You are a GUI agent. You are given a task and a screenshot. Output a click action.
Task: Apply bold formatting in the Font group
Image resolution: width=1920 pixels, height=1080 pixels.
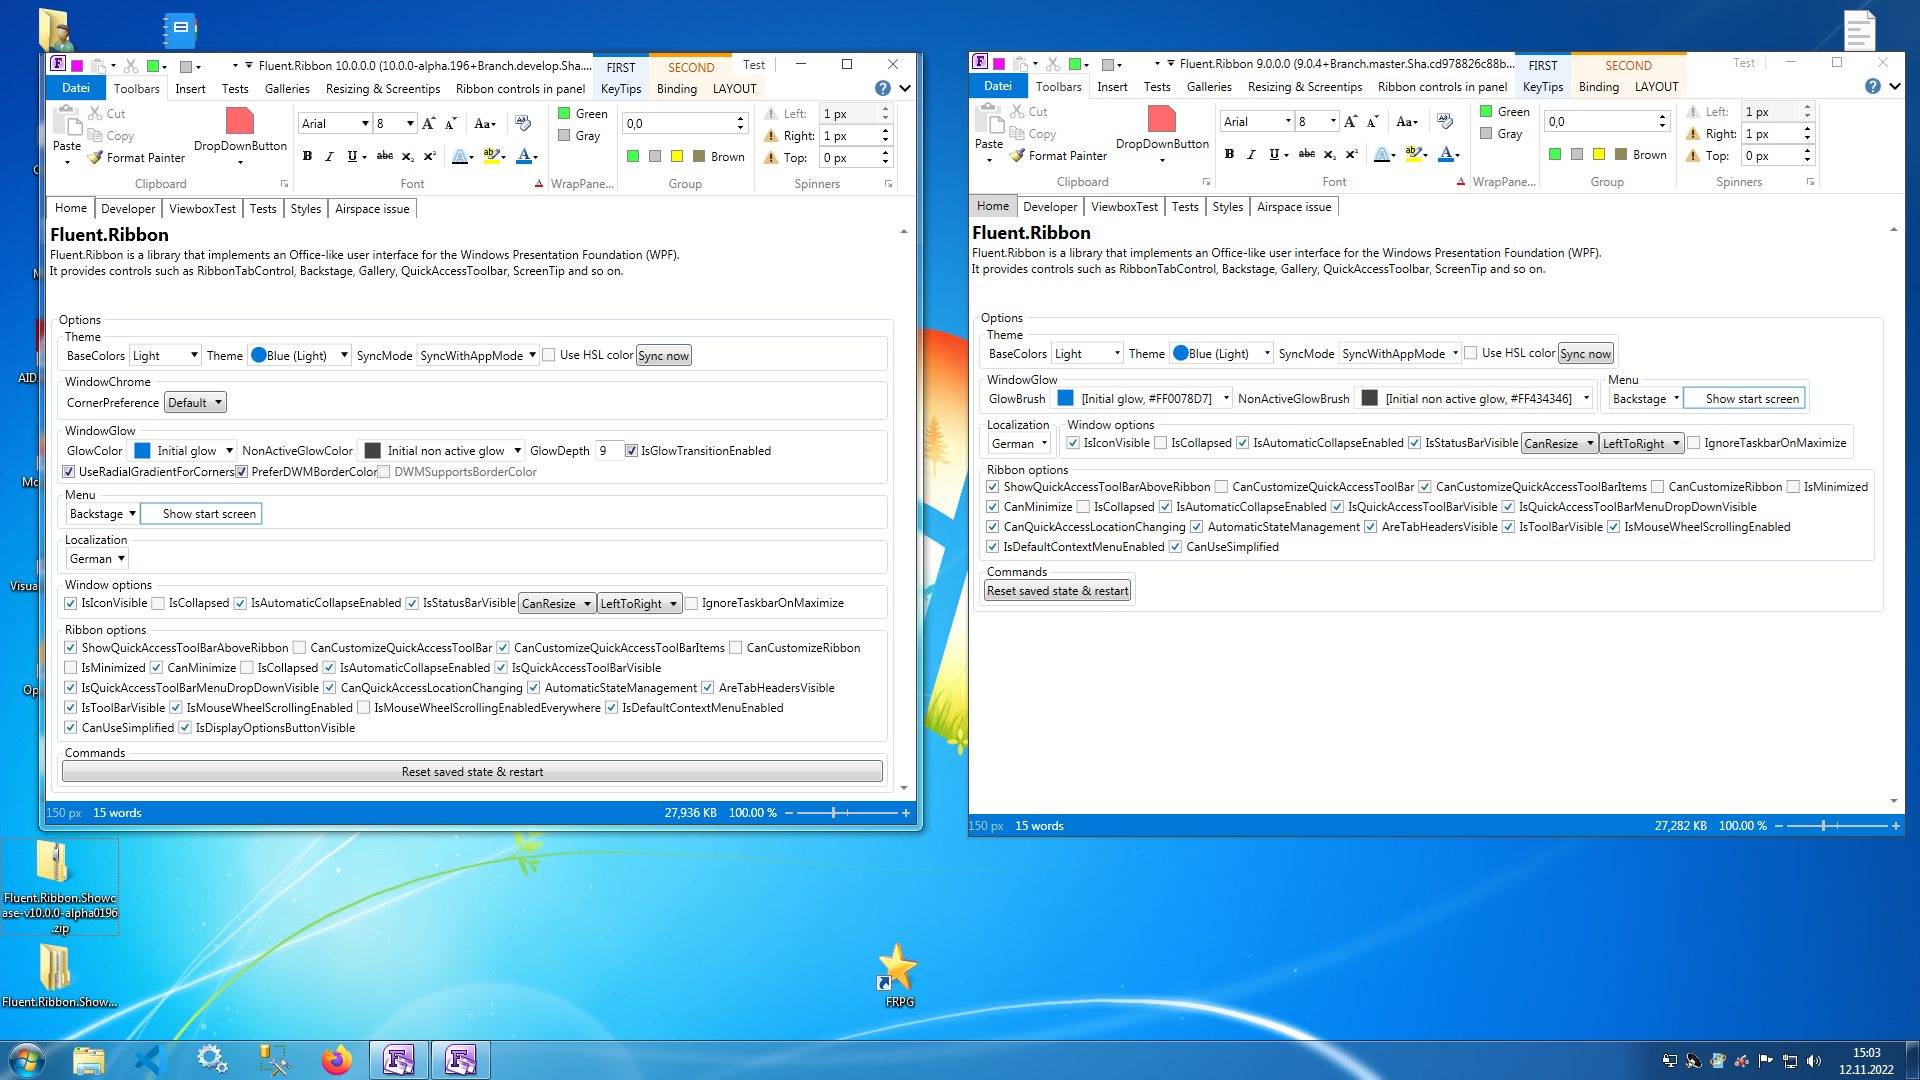click(307, 156)
